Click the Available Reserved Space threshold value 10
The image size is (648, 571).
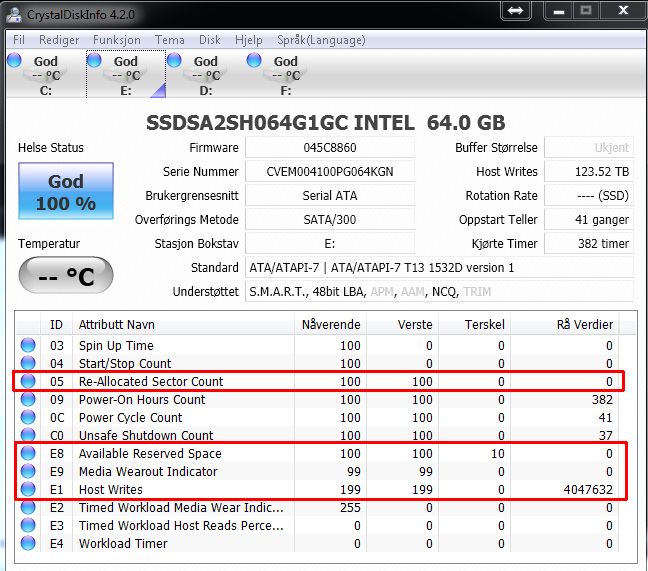click(498, 454)
